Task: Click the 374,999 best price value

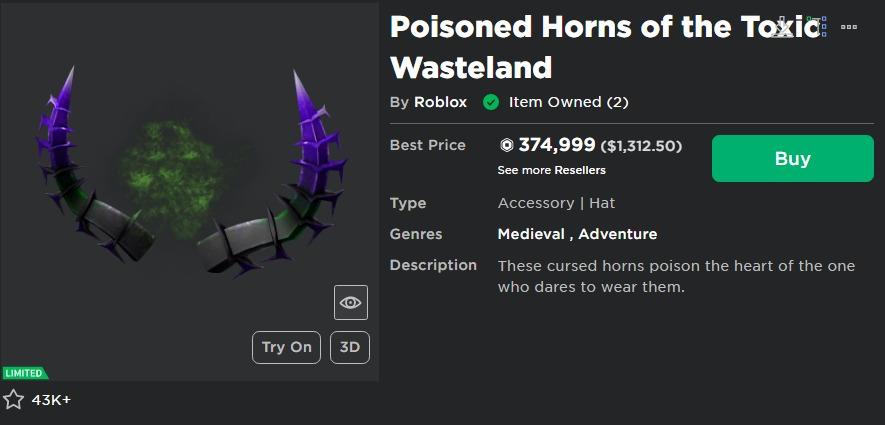Action: pyautogui.click(x=557, y=145)
